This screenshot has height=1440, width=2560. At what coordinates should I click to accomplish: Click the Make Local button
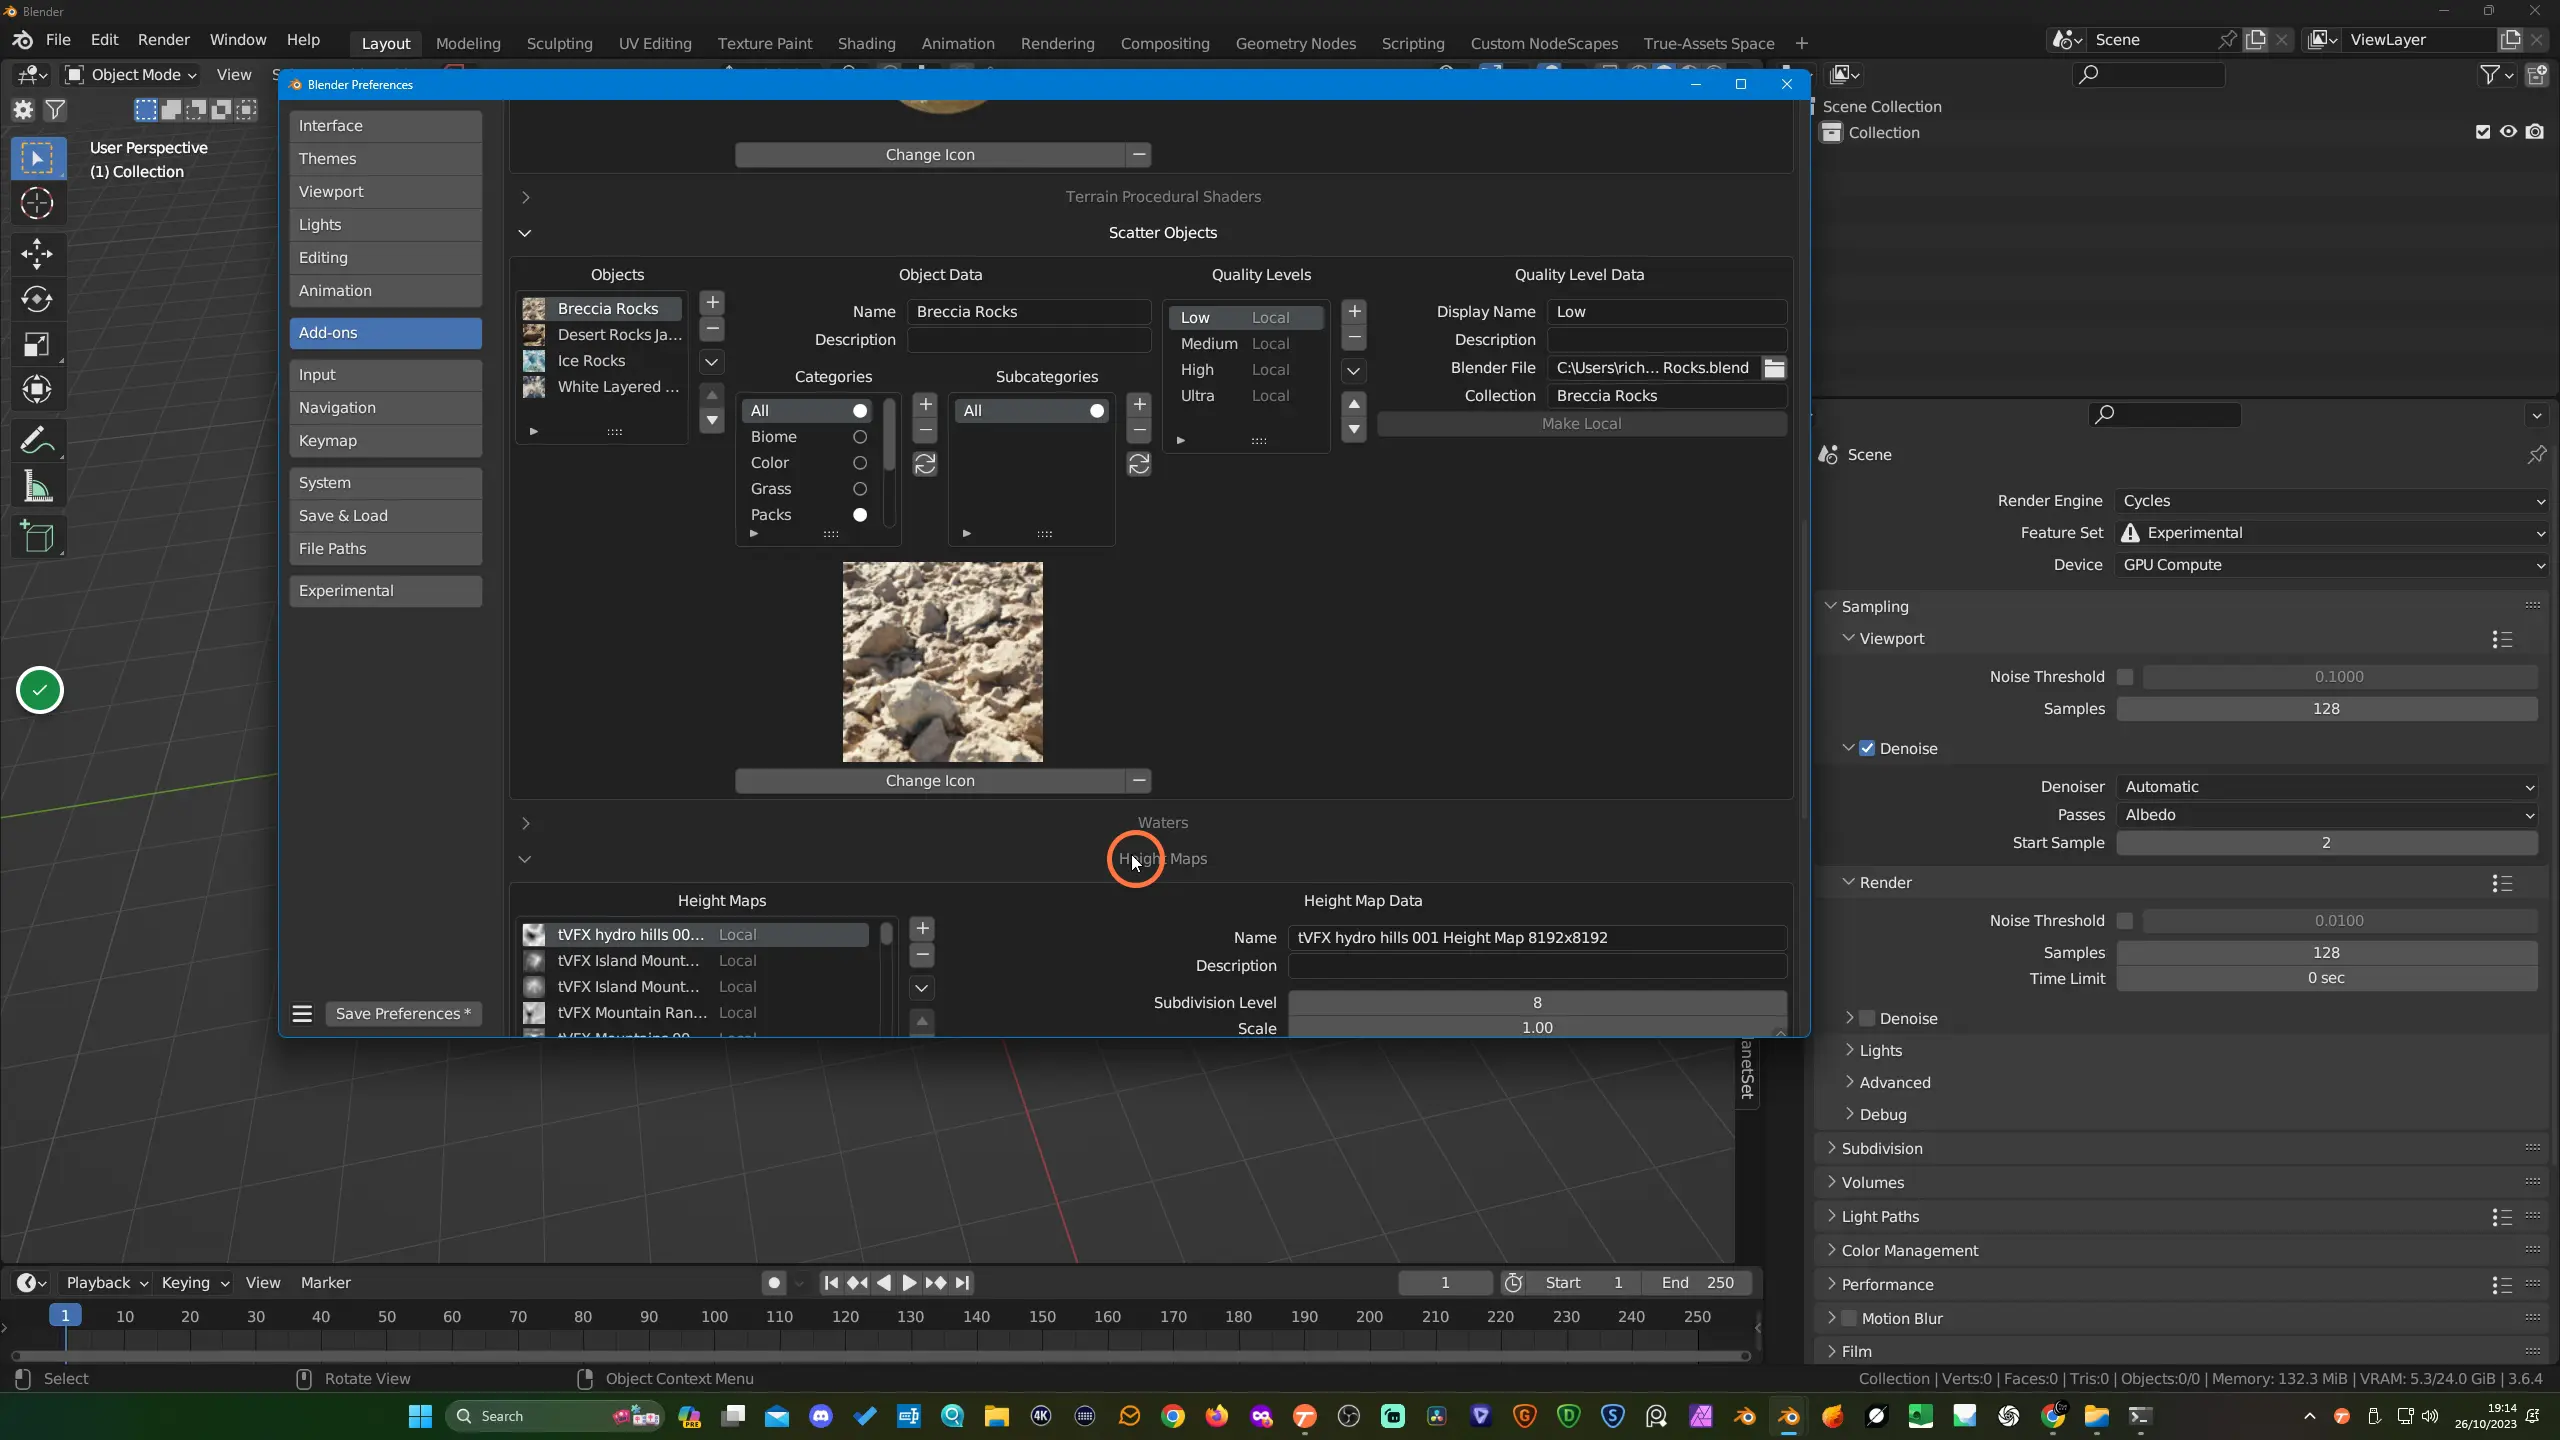pyautogui.click(x=1581, y=424)
